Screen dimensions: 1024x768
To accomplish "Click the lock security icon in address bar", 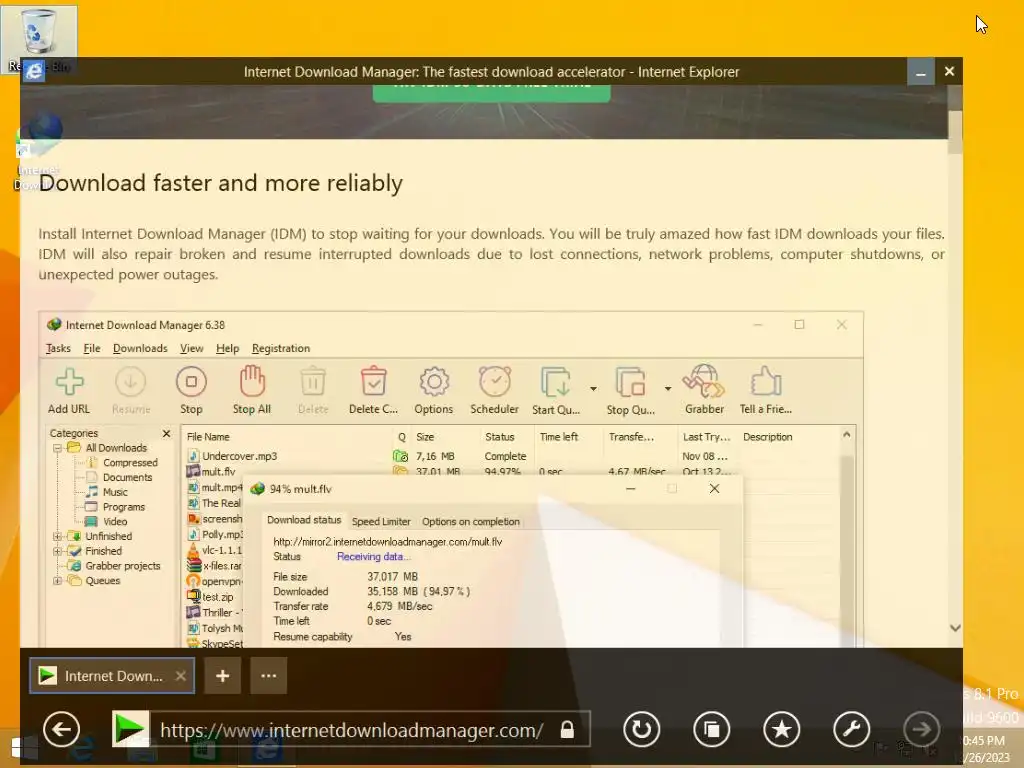I will coord(567,729).
